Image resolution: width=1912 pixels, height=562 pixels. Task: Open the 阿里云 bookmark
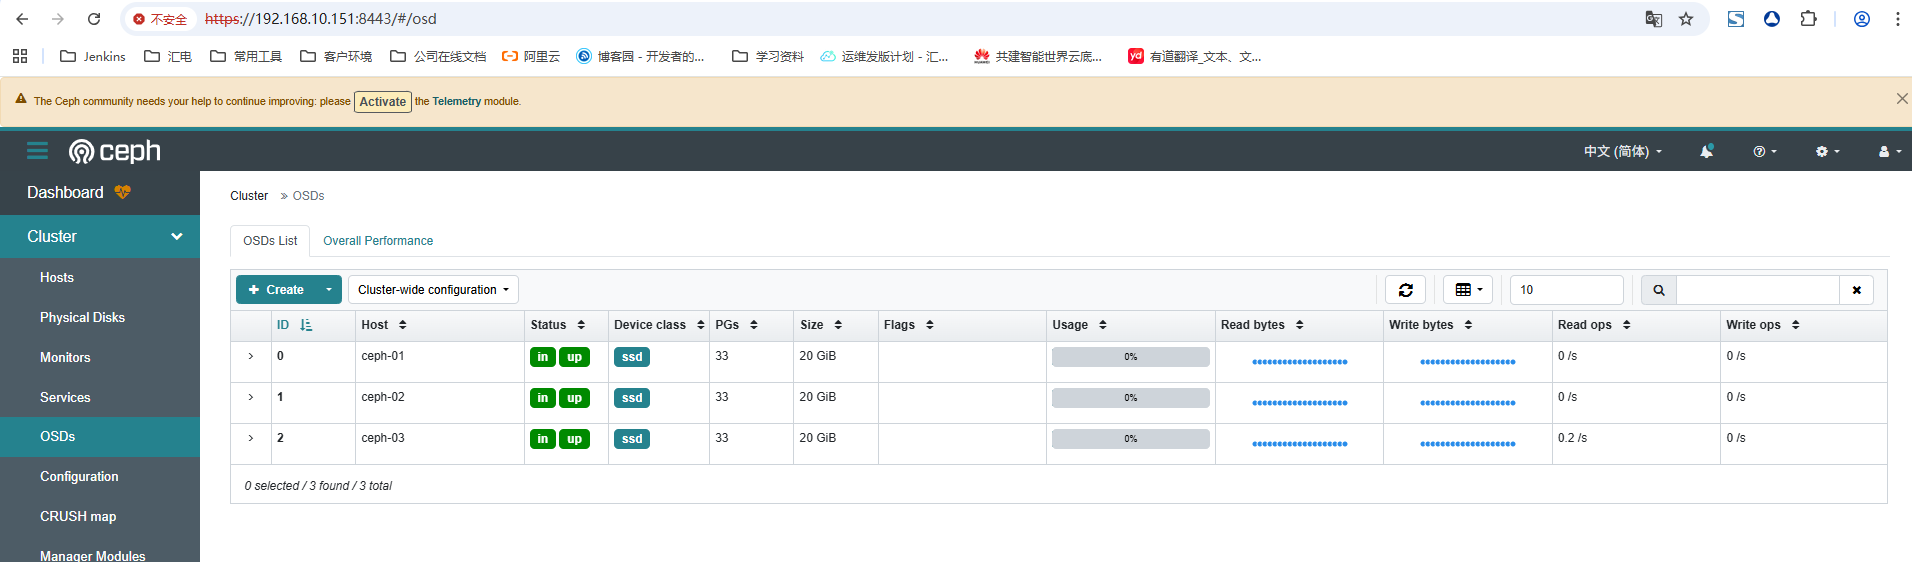pos(531,56)
